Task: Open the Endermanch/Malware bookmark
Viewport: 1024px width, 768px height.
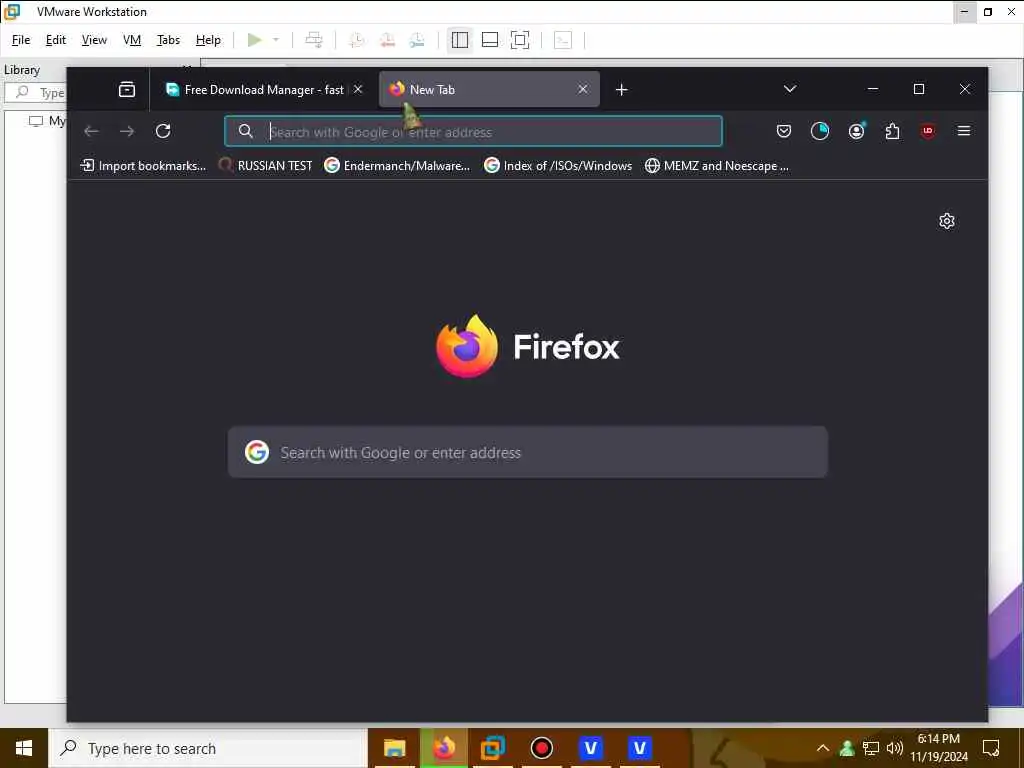Action: 397,166
